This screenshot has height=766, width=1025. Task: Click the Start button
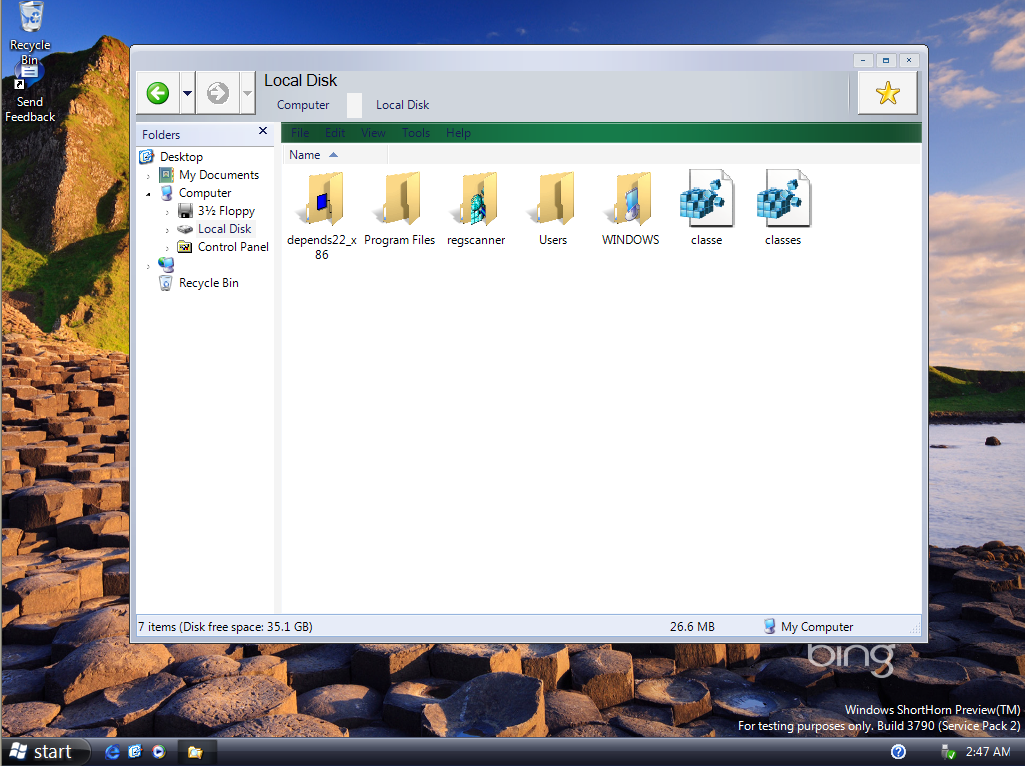coord(44,752)
